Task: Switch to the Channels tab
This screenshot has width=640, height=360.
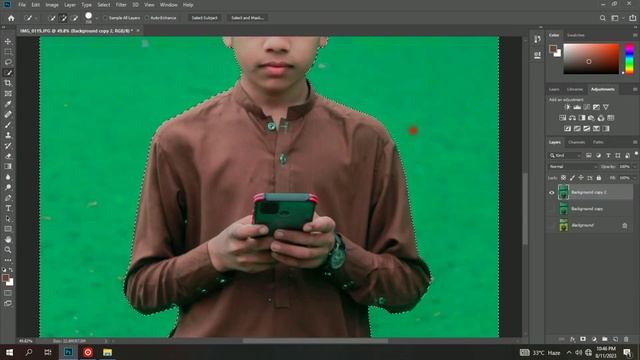Action: pos(576,142)
